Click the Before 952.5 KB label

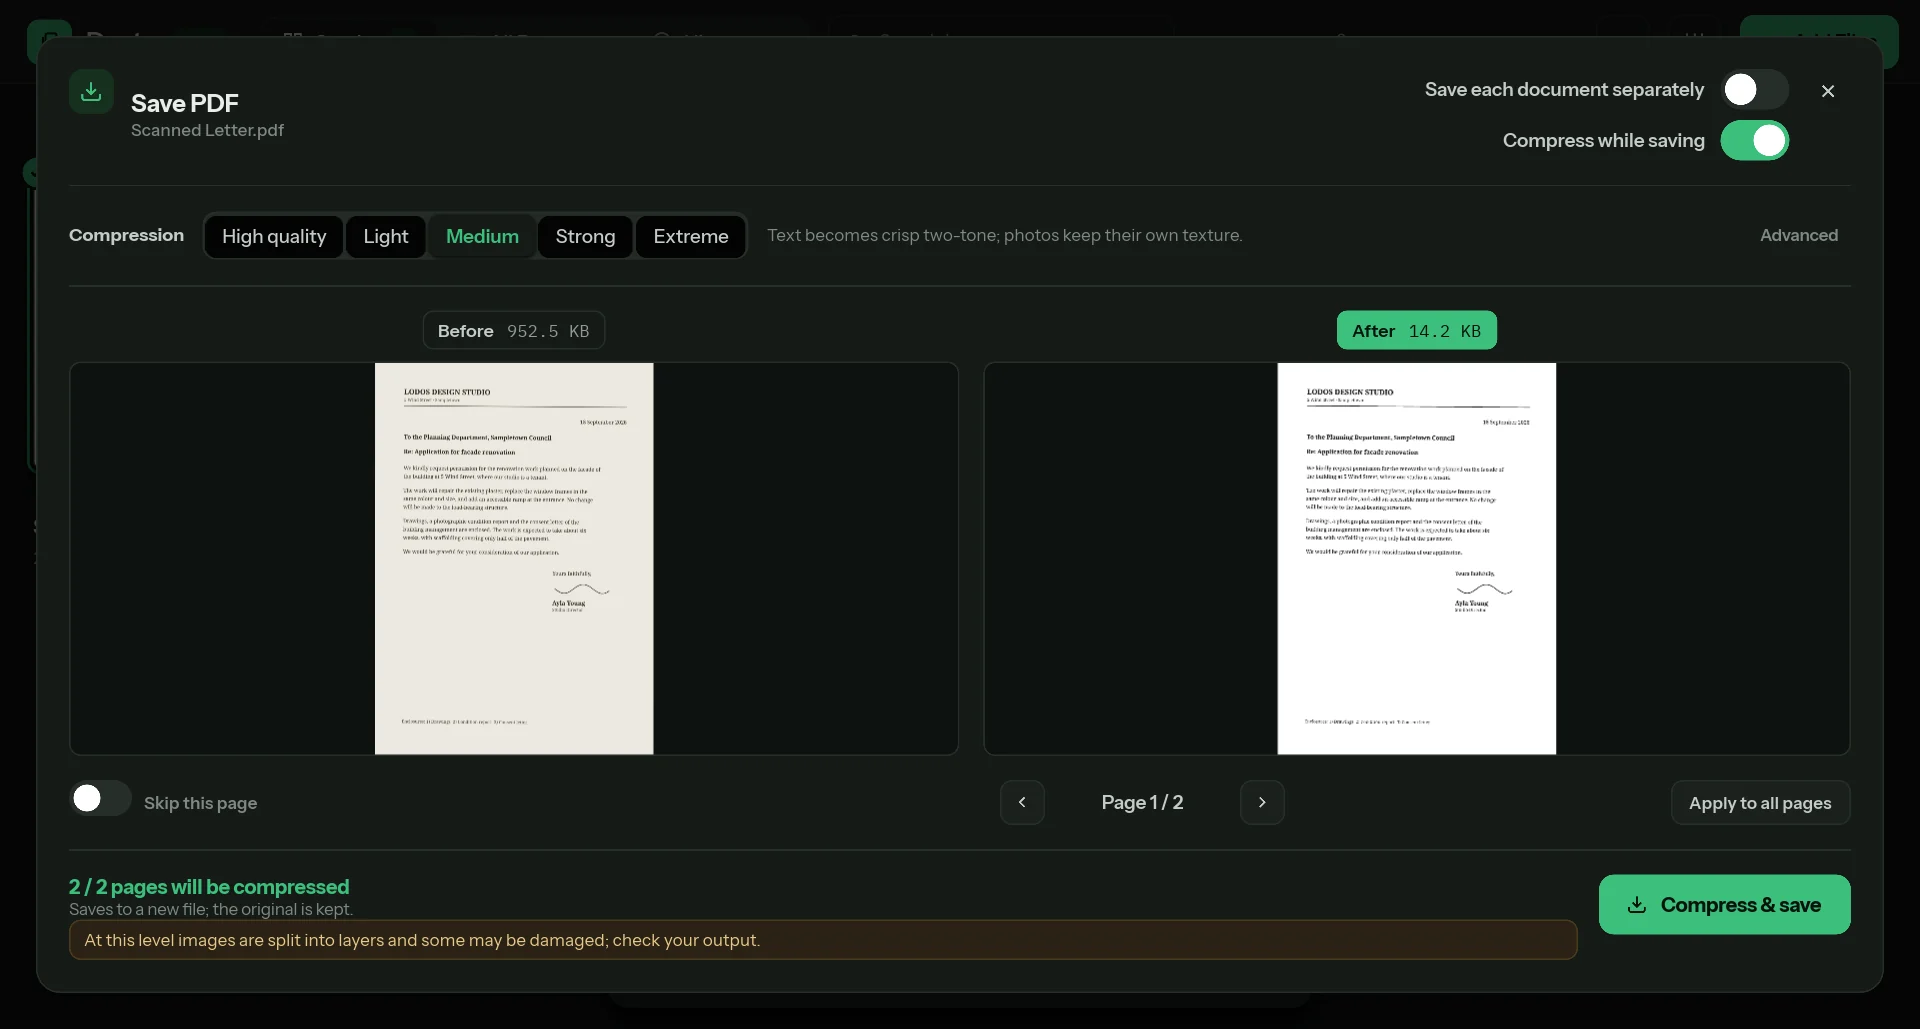[x=514, y=331]
